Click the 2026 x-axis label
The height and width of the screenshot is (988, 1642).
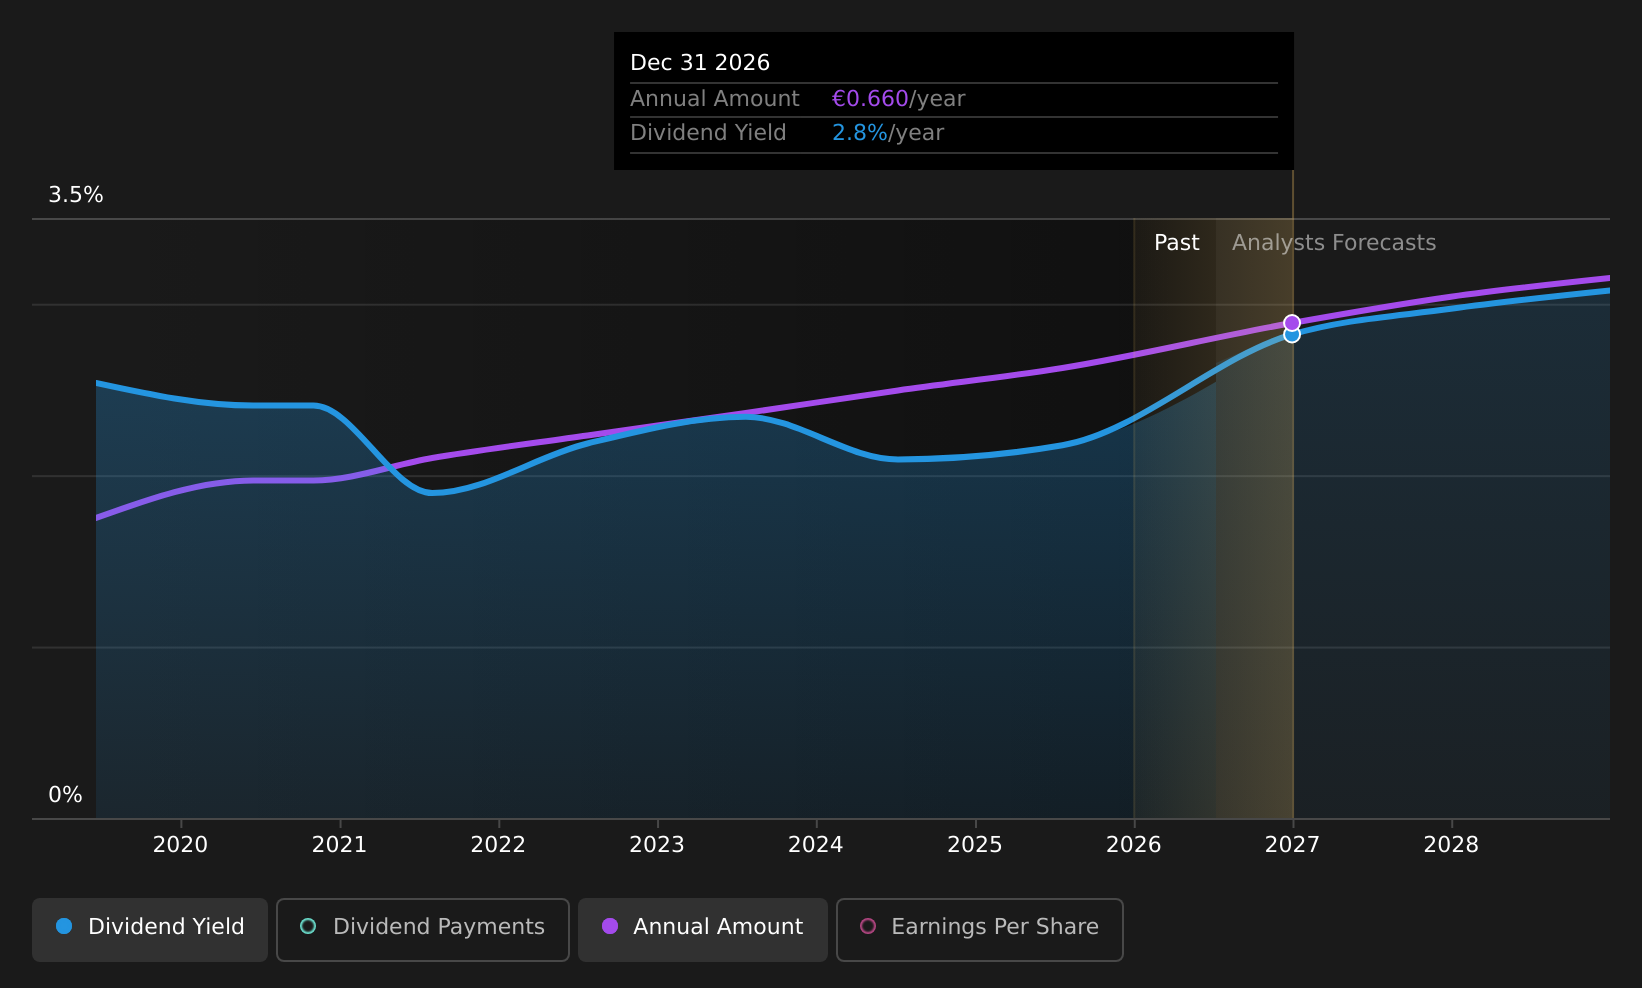[x=1134, y=845]
